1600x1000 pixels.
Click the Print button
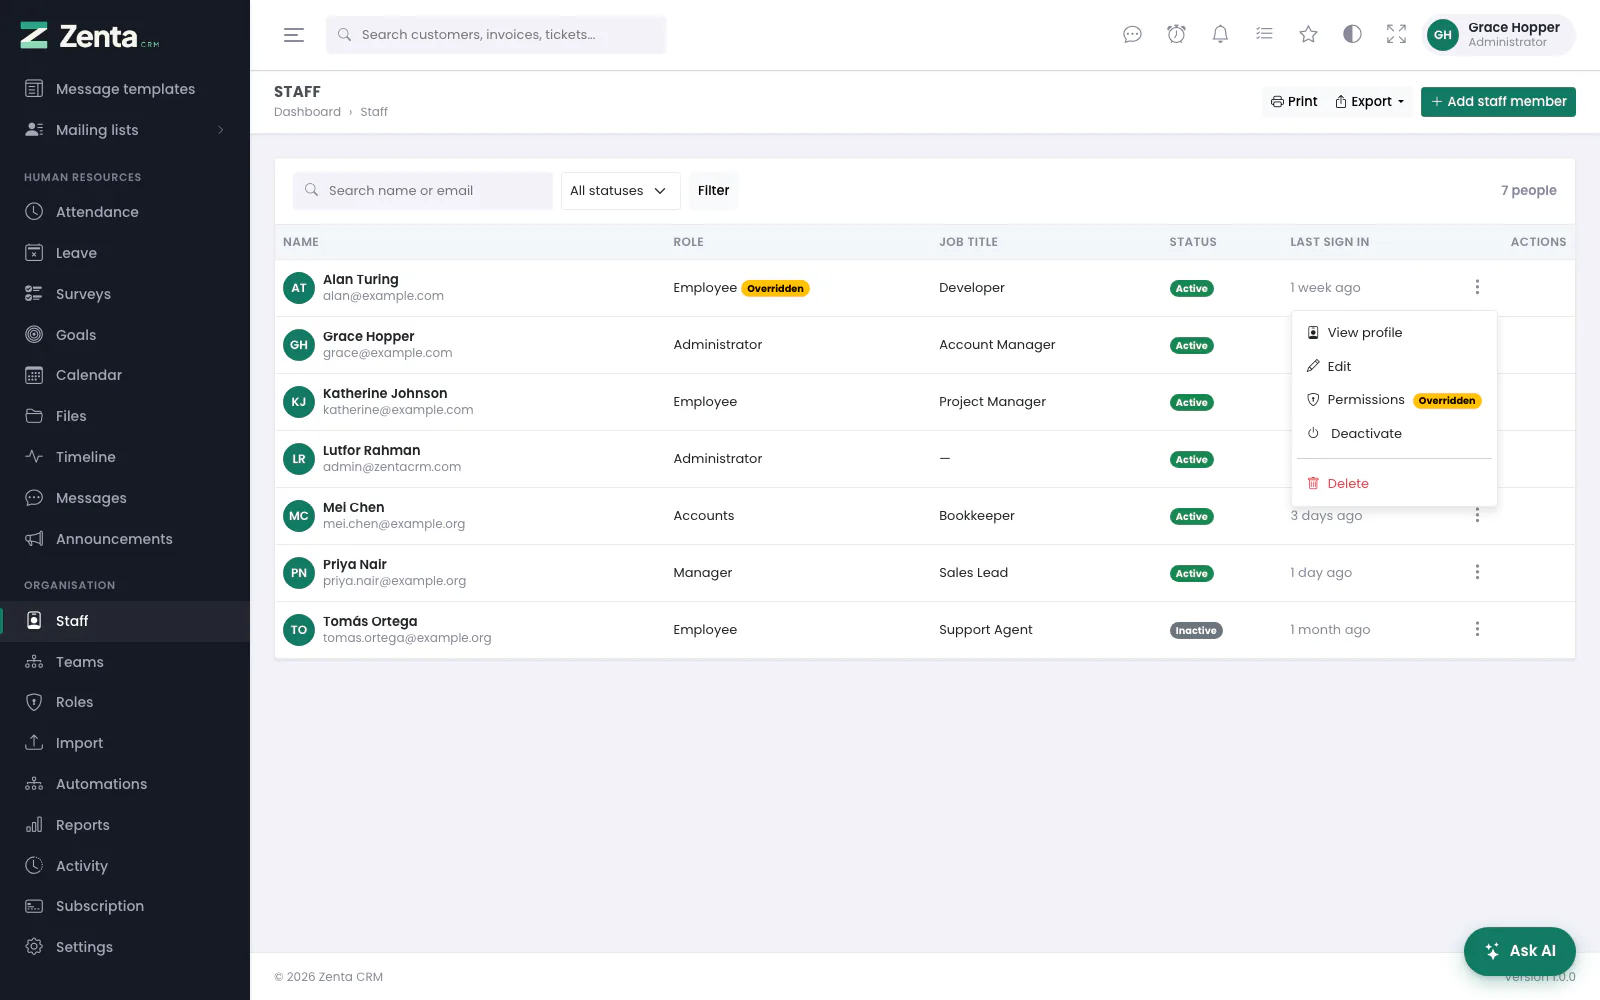(1293, 101)
